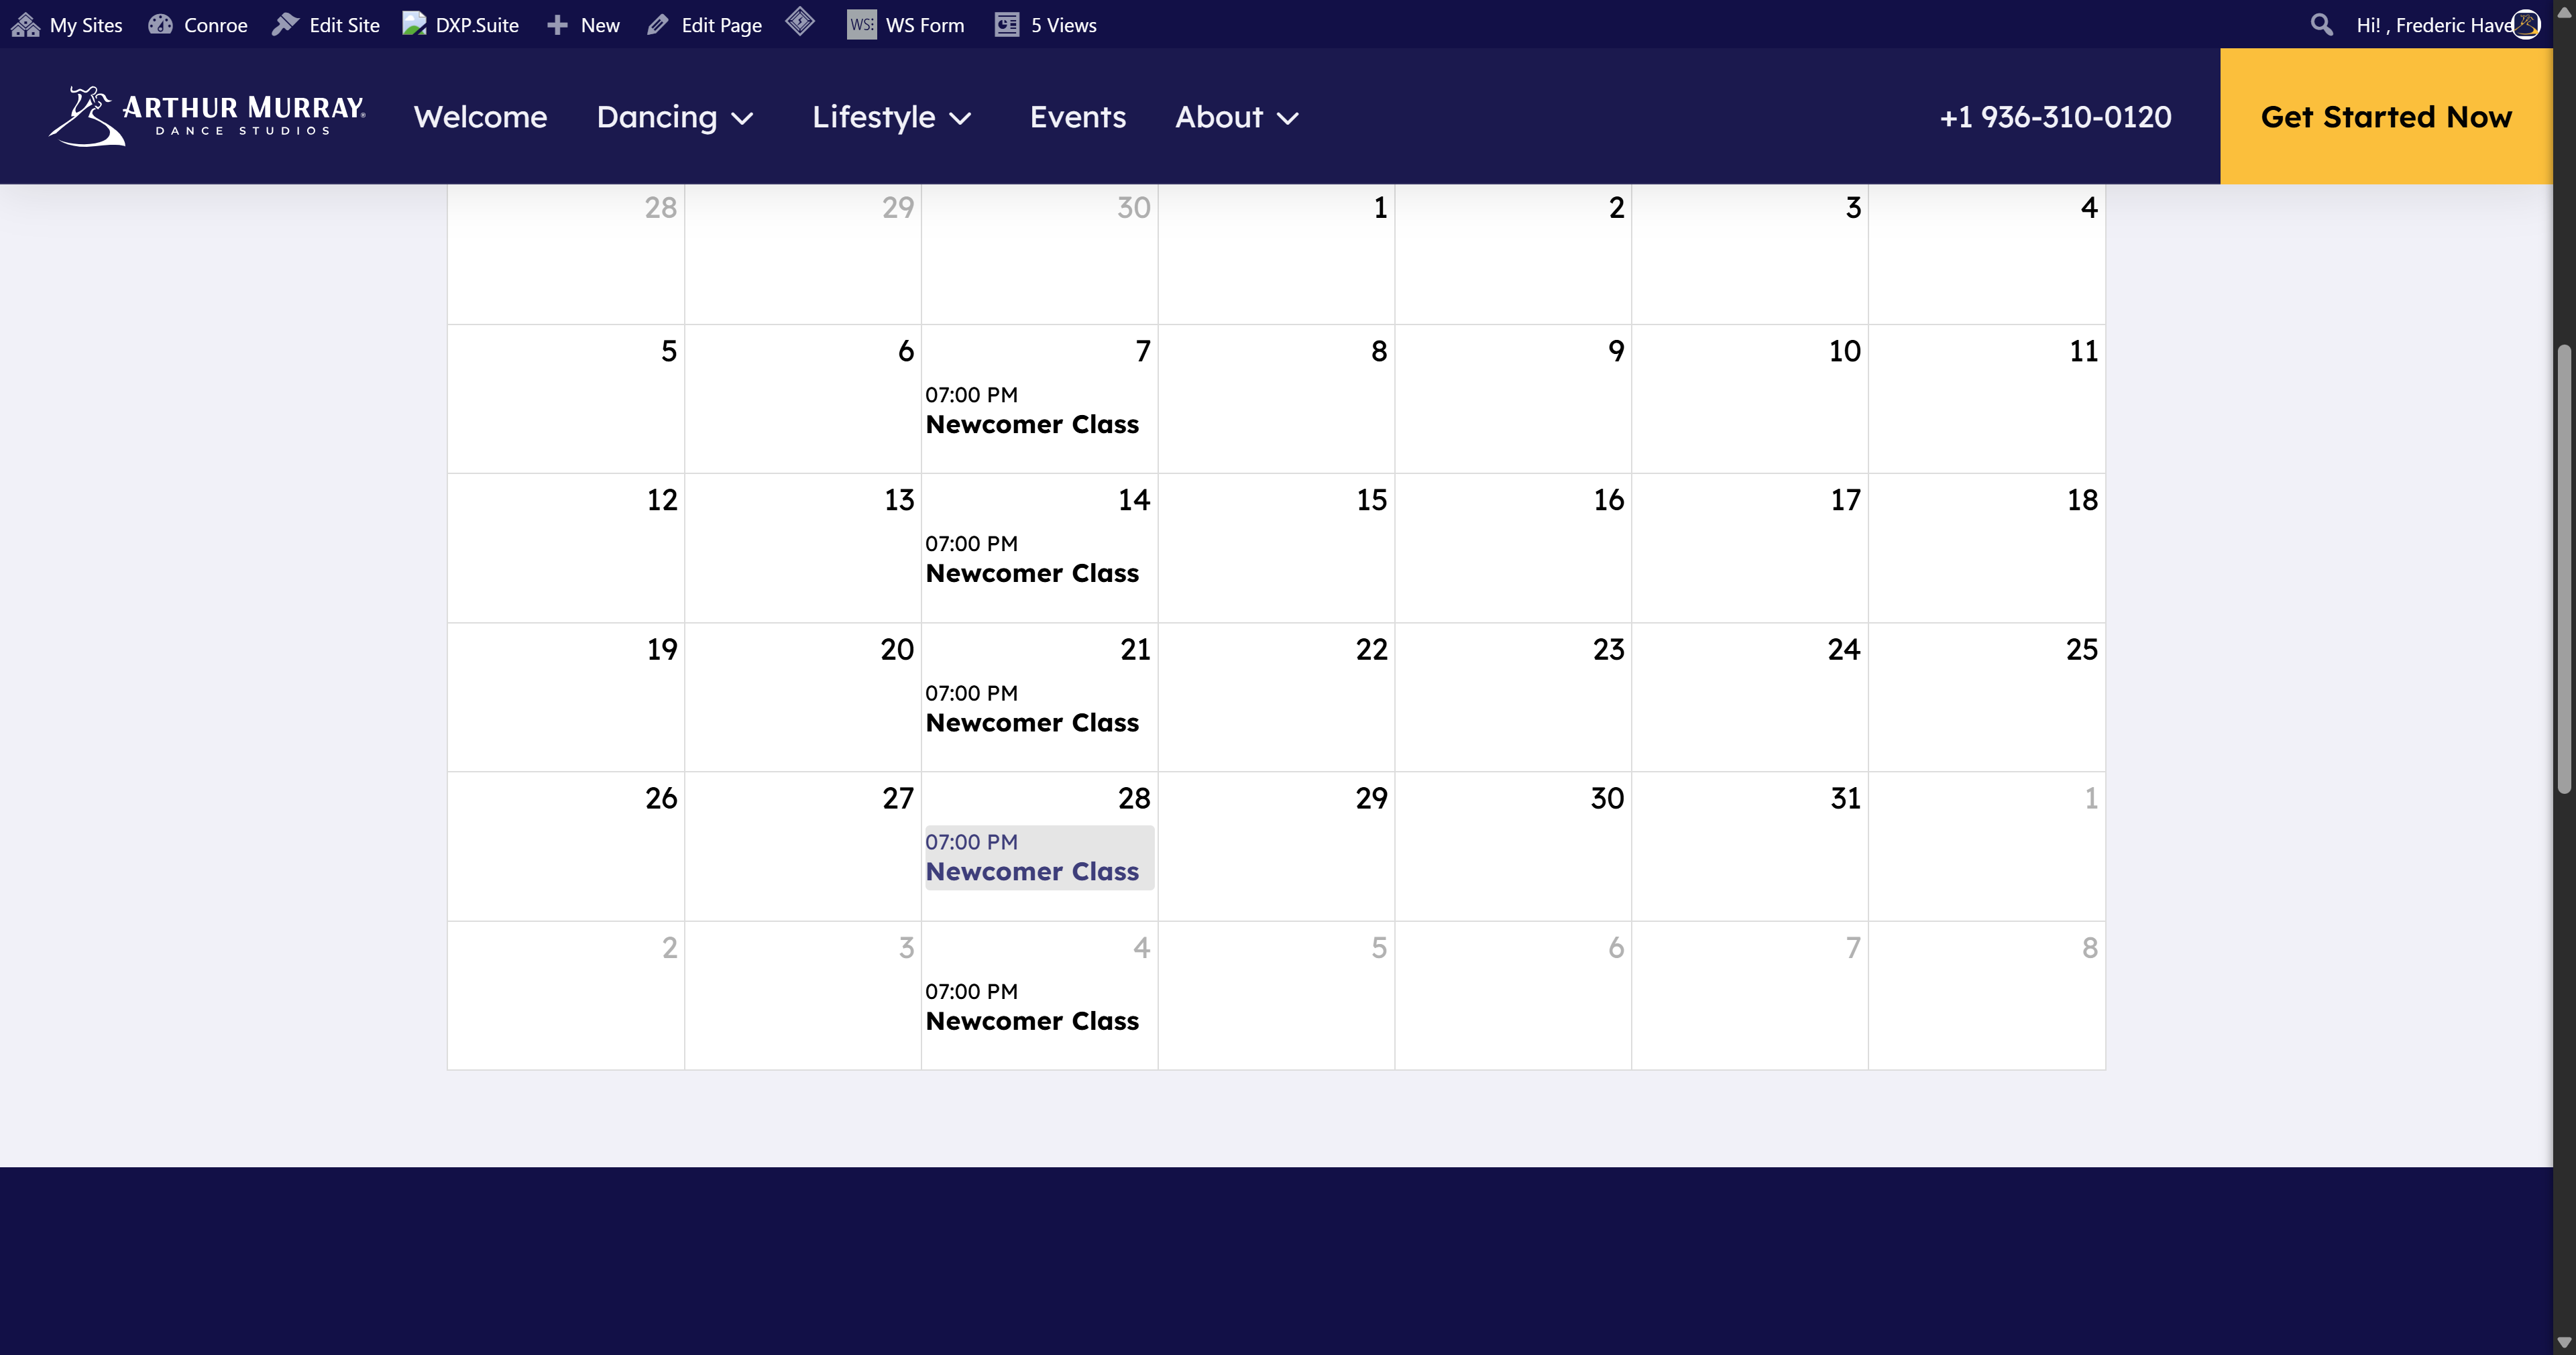
Task: Click the diamond-shaped icon in admin bar
Action: (800, 21)
